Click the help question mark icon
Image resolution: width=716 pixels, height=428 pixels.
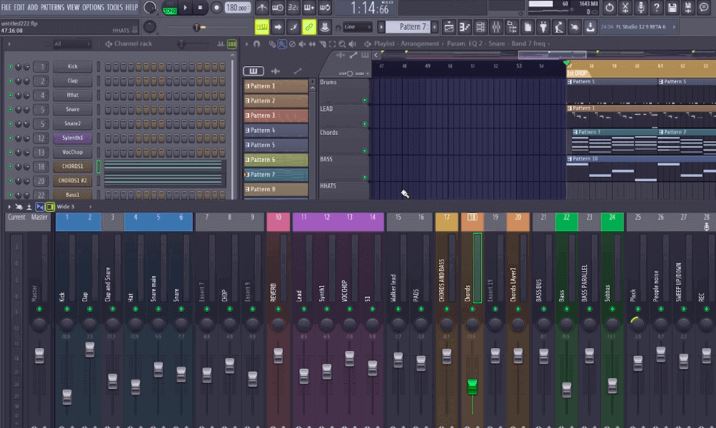click(x=656, y=8)
